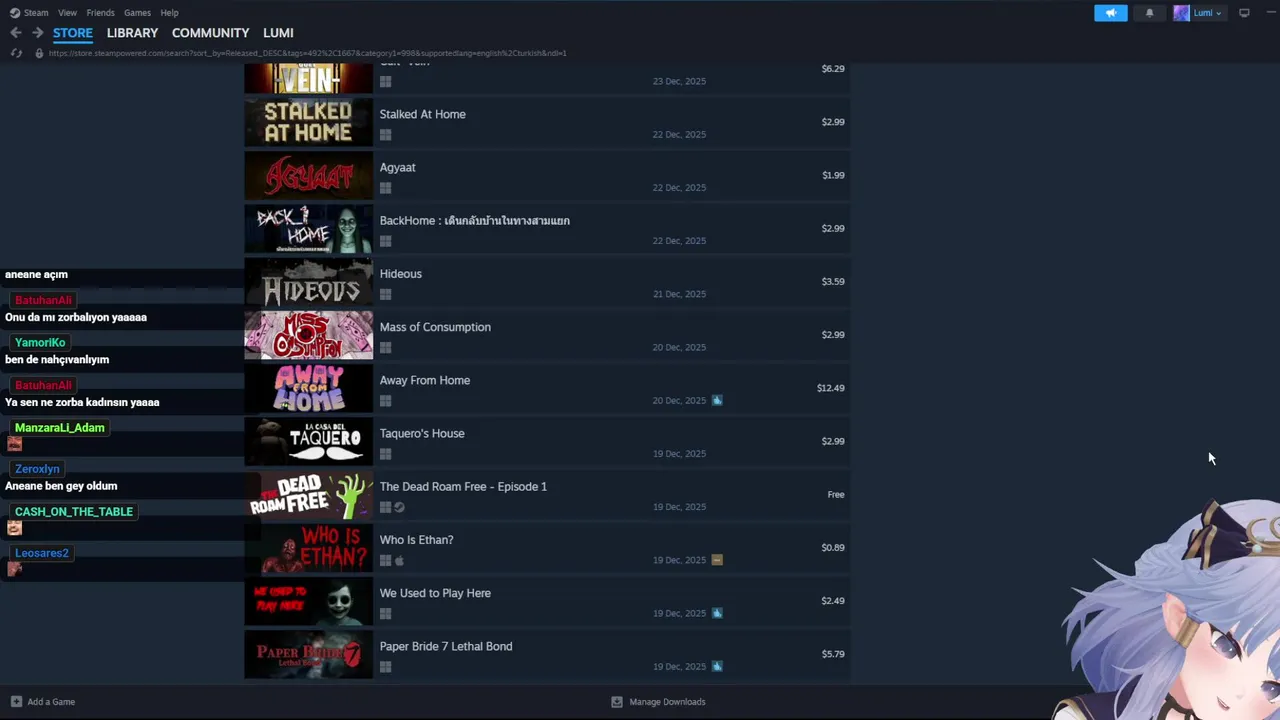Click the Agyaat capsule image
The height and width of the screenshot is (720, 1280).
point(309,175)
